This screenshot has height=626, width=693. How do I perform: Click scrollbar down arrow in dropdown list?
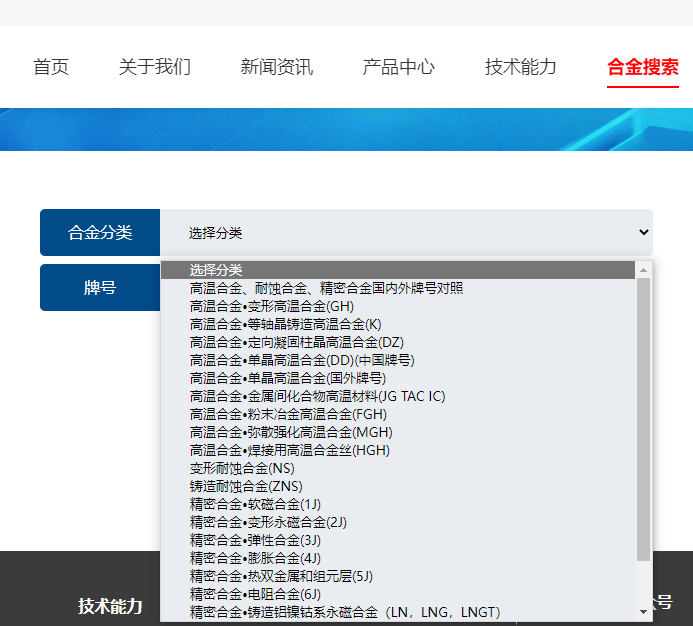(x=644, y=612)
